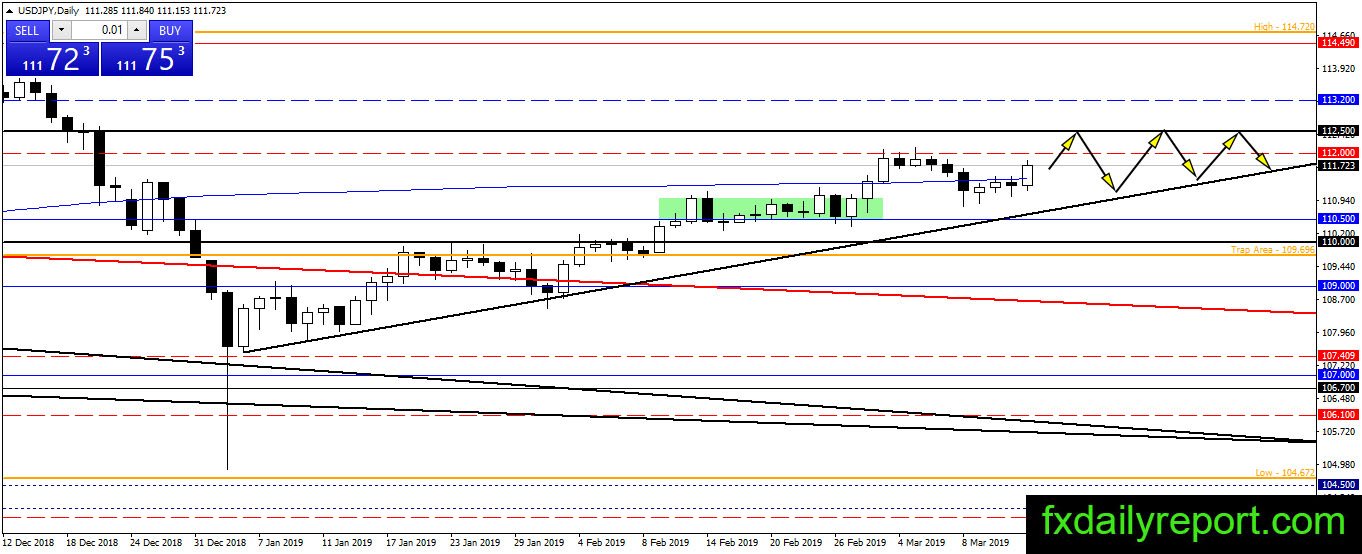Collapse the one-click trading panel triangle

[7, 12]
